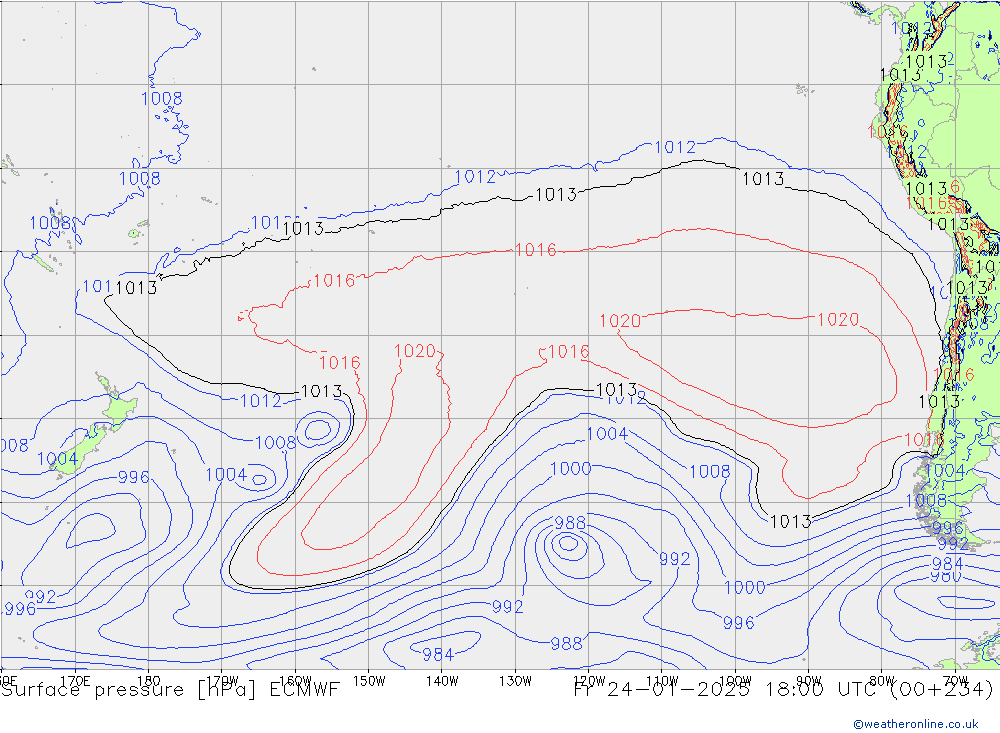Click the 1004 label over New Zealand
Screen dimensions: 1000x733
[57, 459]
